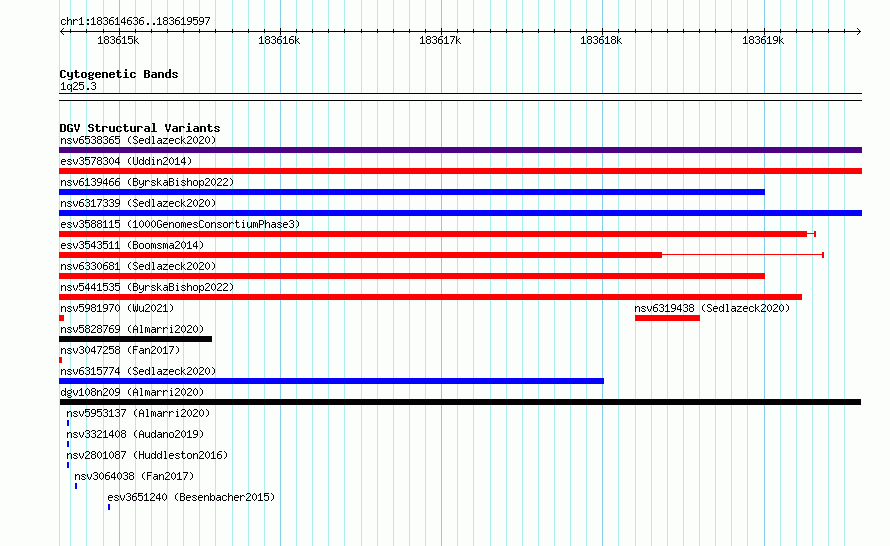Screen dimensions: 890x546
Task: Open nsv5441535 (ByrskaBishop2022) label
Action: tap(147, 287)
